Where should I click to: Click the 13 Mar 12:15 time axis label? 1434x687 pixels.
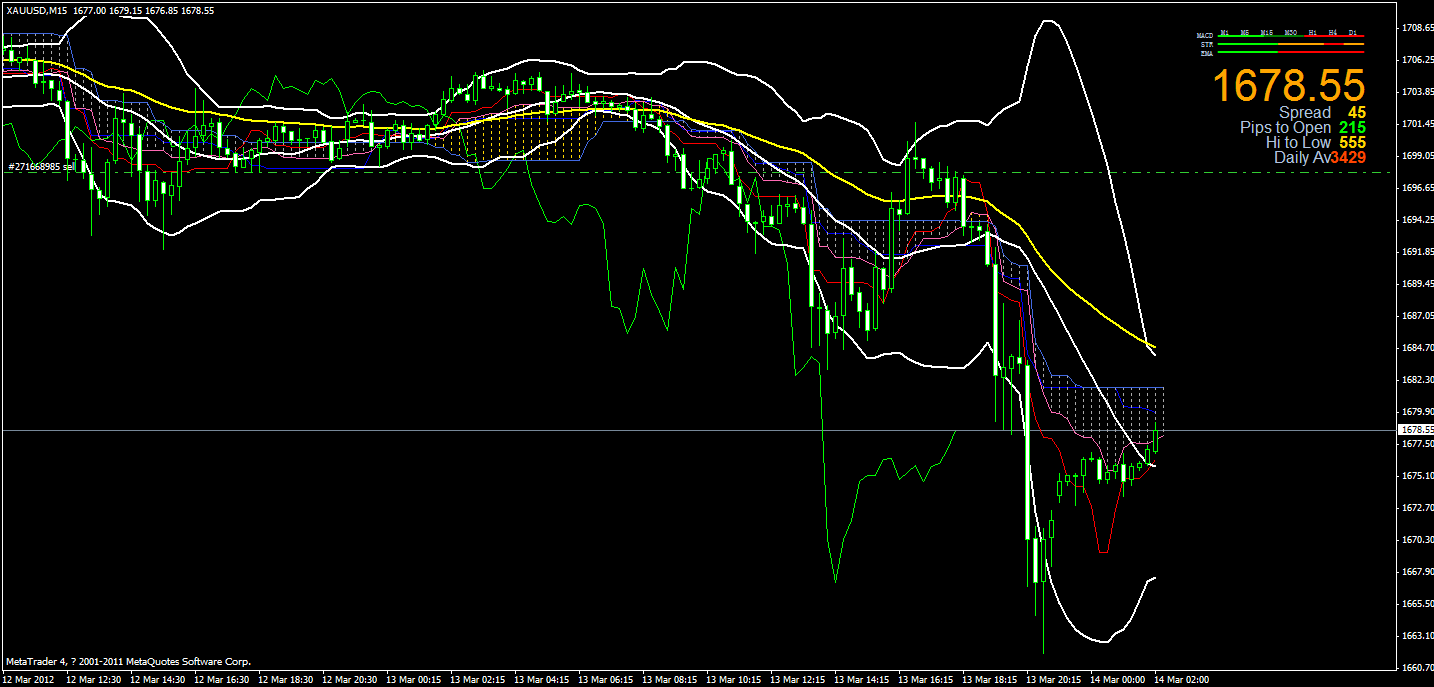[800, 679]
